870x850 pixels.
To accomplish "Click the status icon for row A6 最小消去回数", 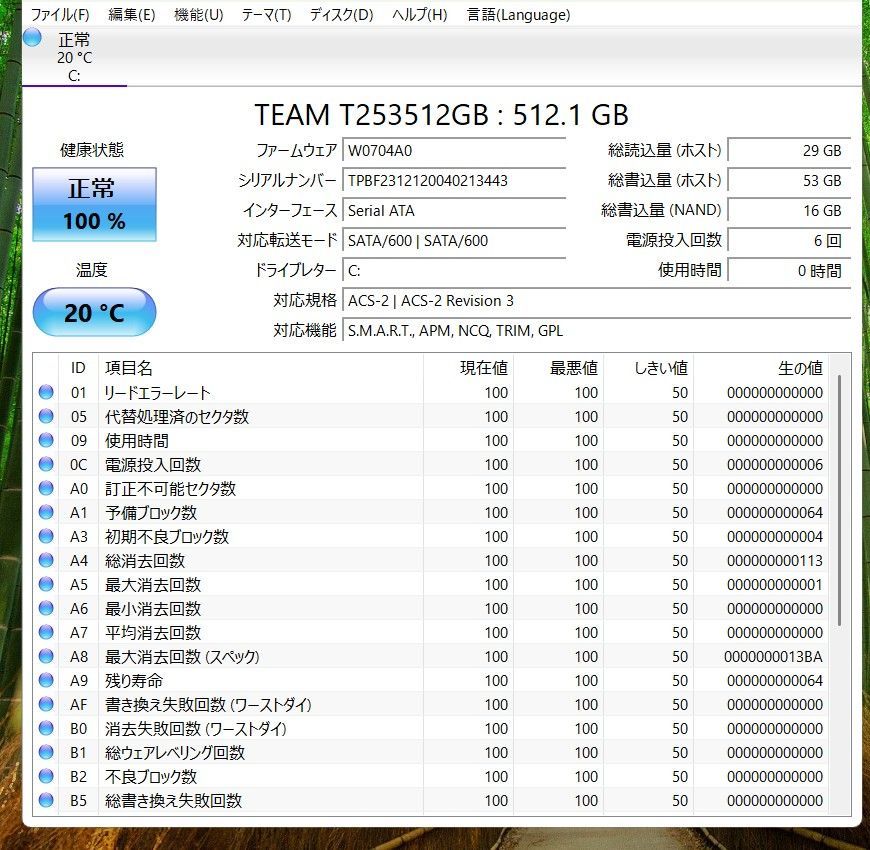I will (x=46, y=608).
